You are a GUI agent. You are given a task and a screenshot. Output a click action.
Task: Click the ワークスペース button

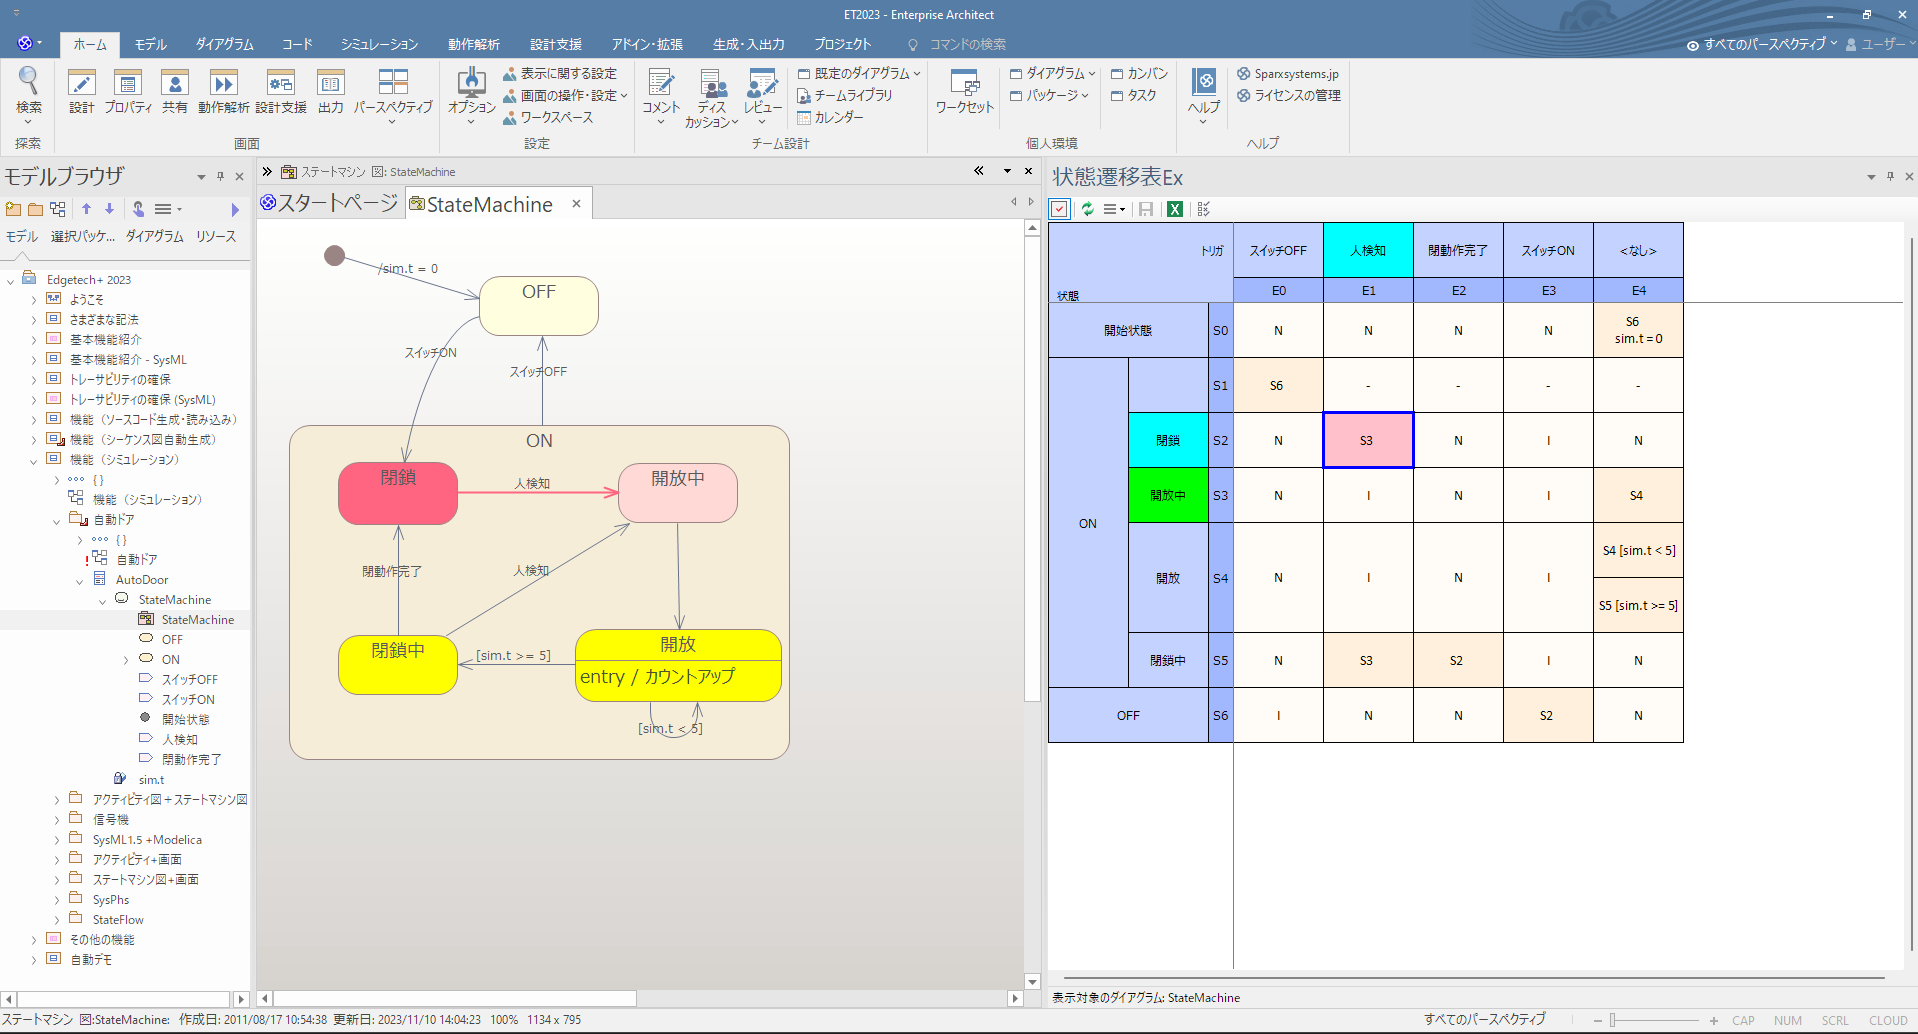(548, 117)
